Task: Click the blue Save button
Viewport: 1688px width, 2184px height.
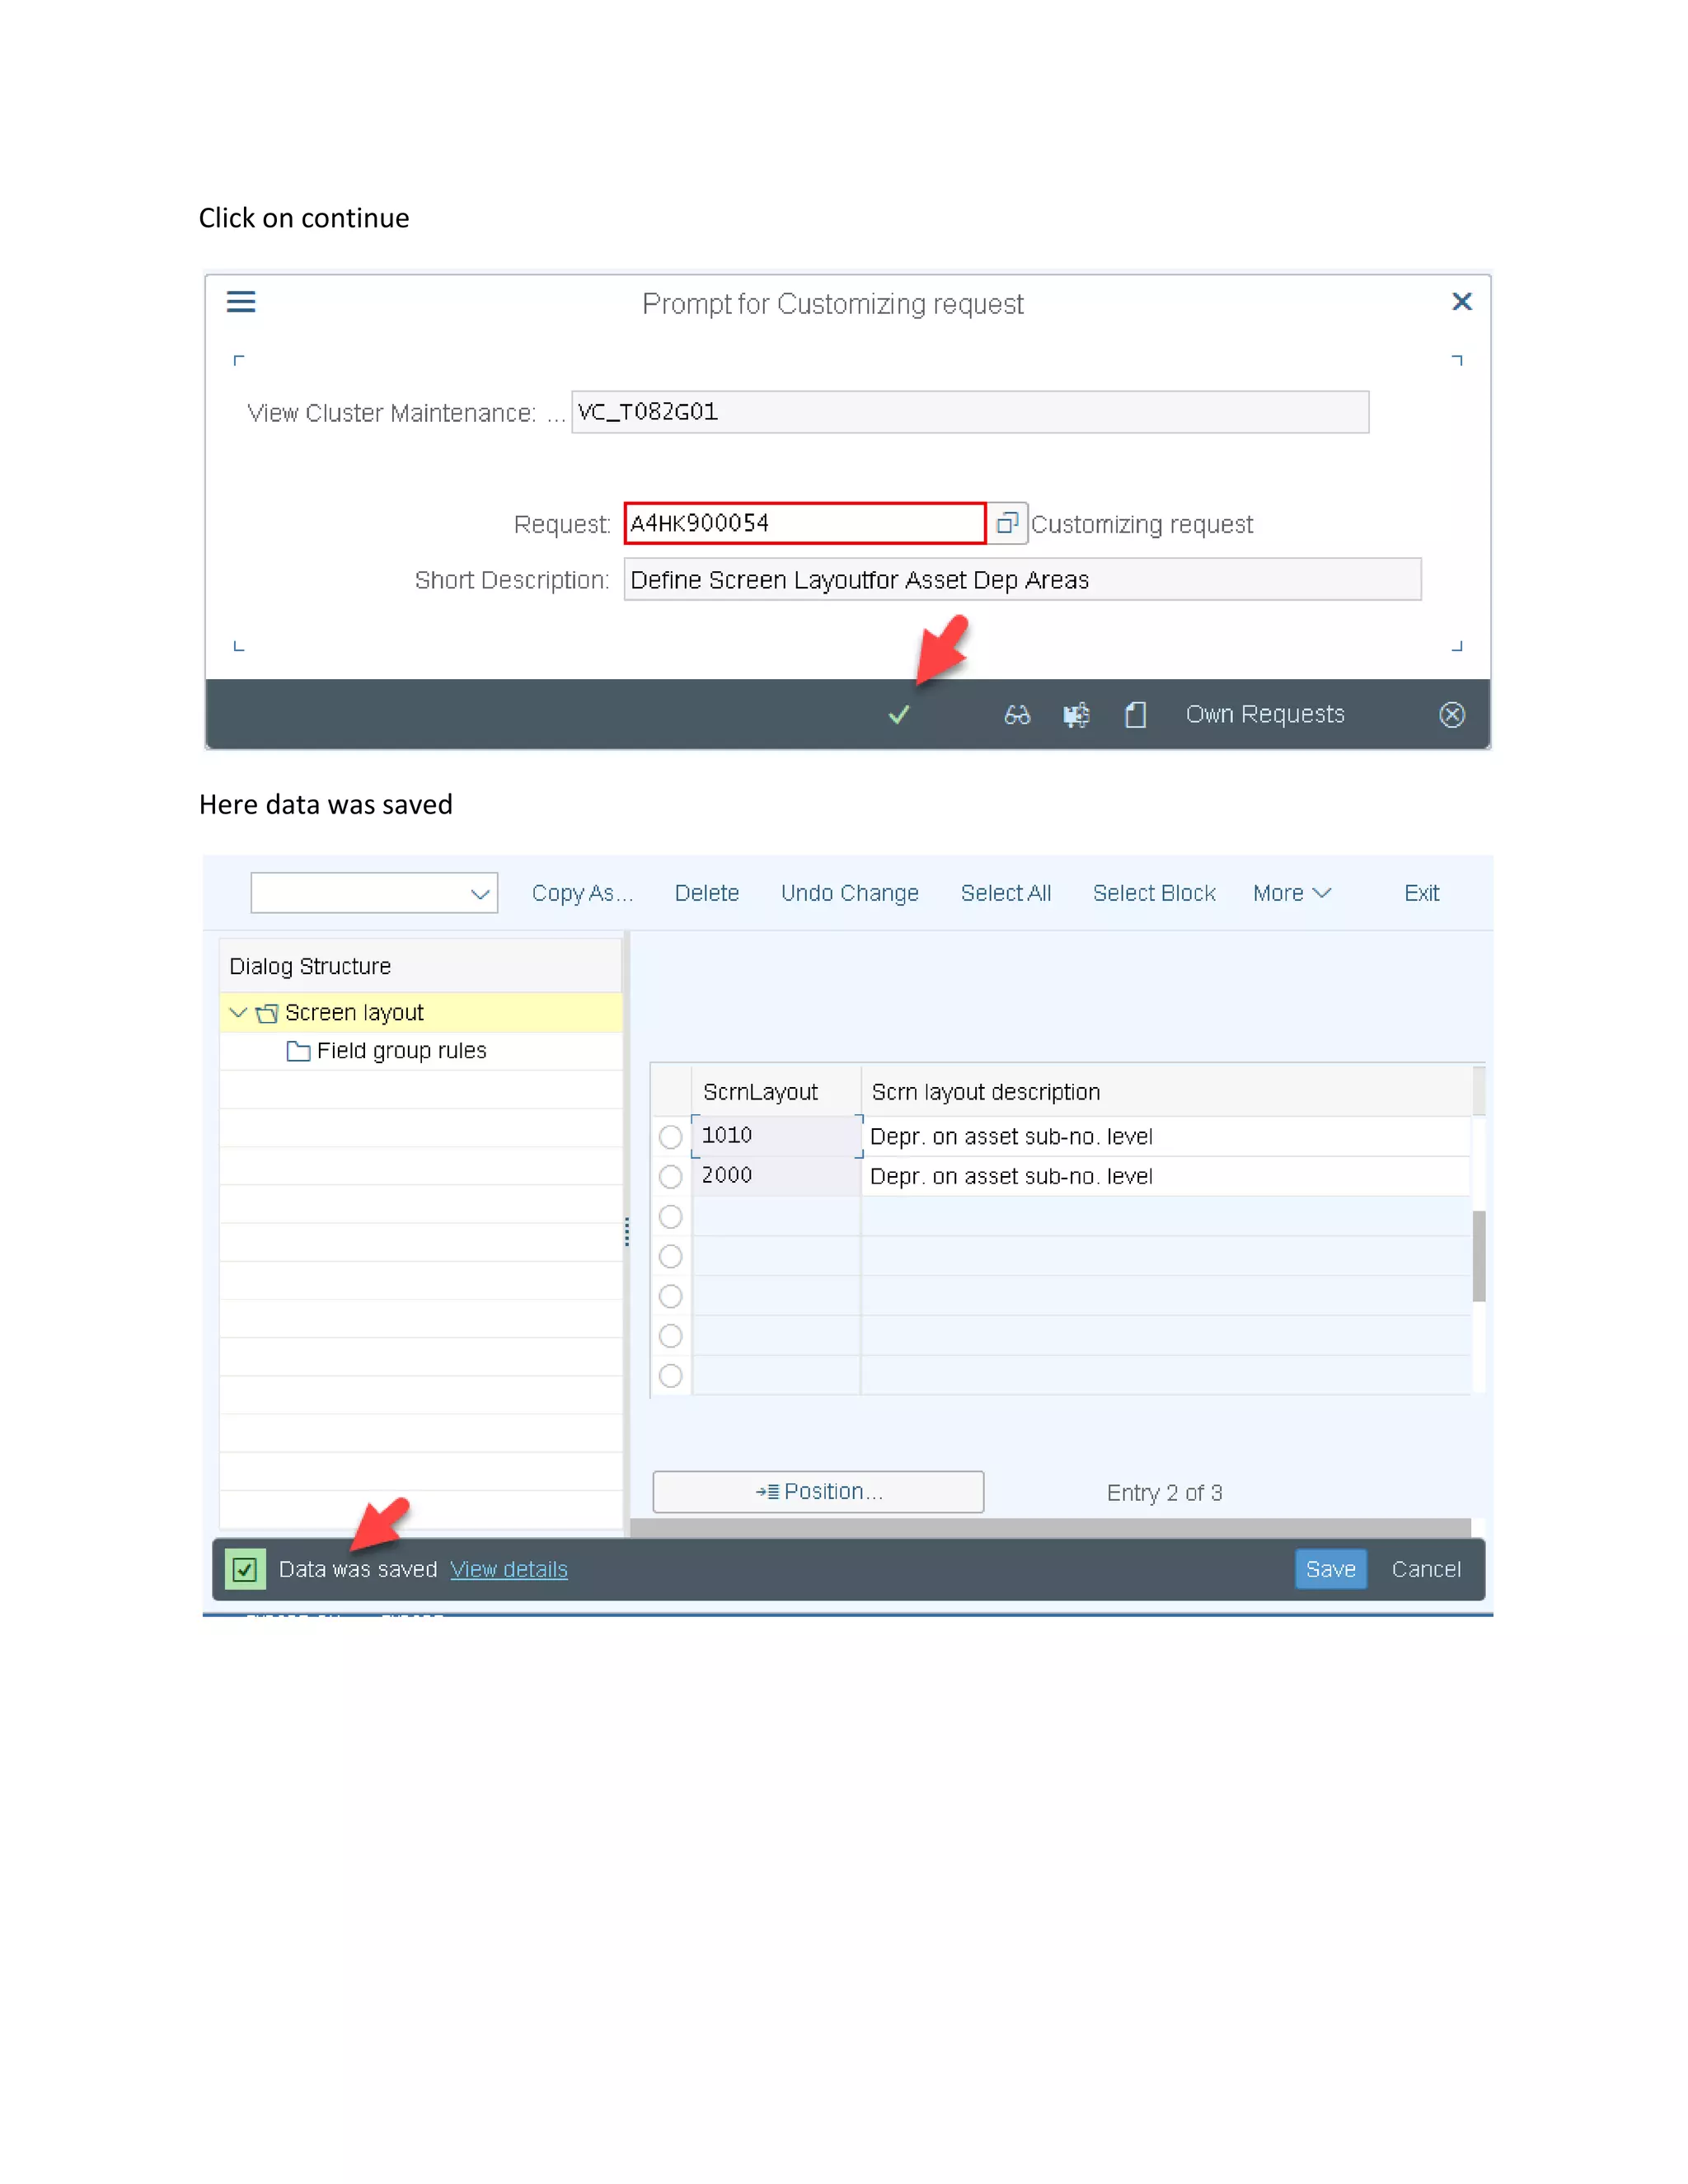Action: (x=1330, y=1569)
